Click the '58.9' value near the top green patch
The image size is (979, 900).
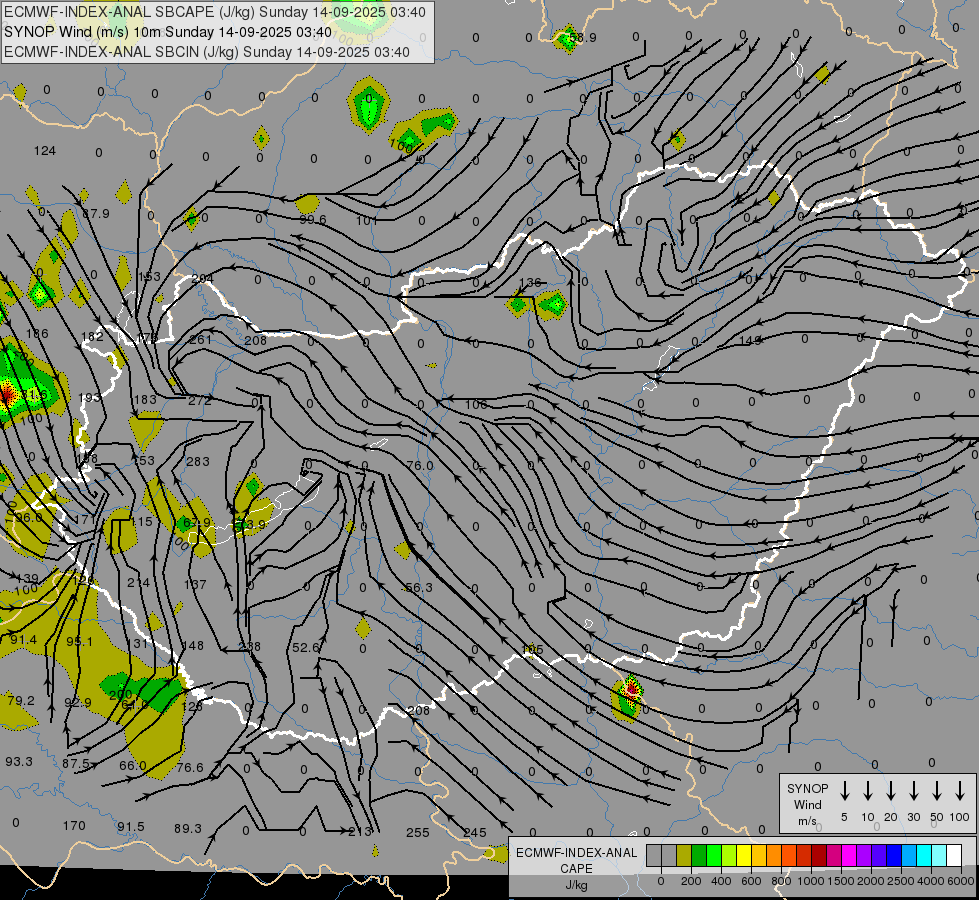tap(583, 37)
